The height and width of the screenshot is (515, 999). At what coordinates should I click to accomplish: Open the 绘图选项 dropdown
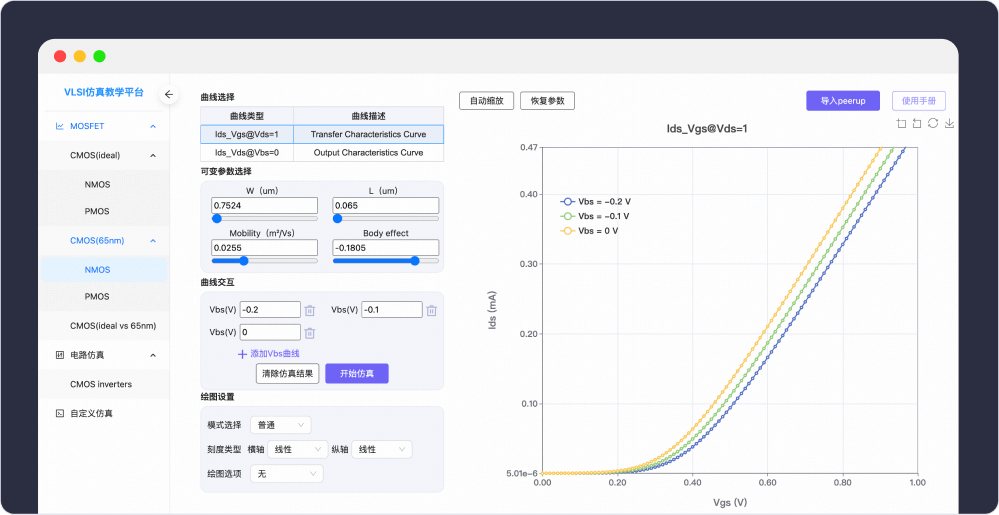(x=285, y=473)
